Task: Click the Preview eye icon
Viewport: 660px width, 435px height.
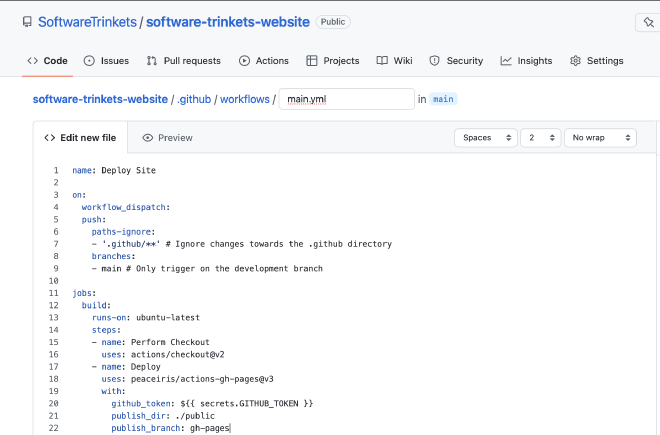Action: (148, 138)
